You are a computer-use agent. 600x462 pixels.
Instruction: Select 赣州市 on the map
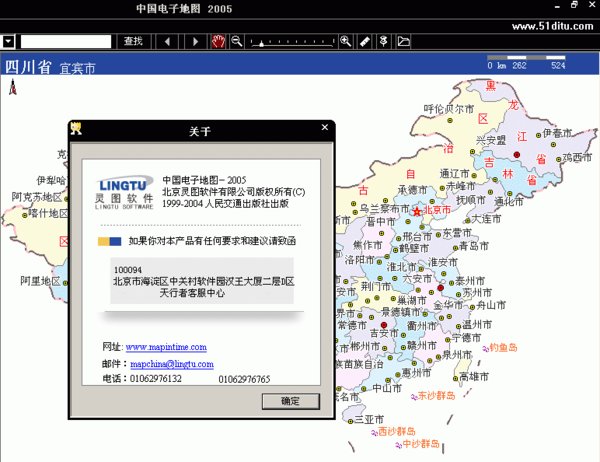click(x=422, y=346)
